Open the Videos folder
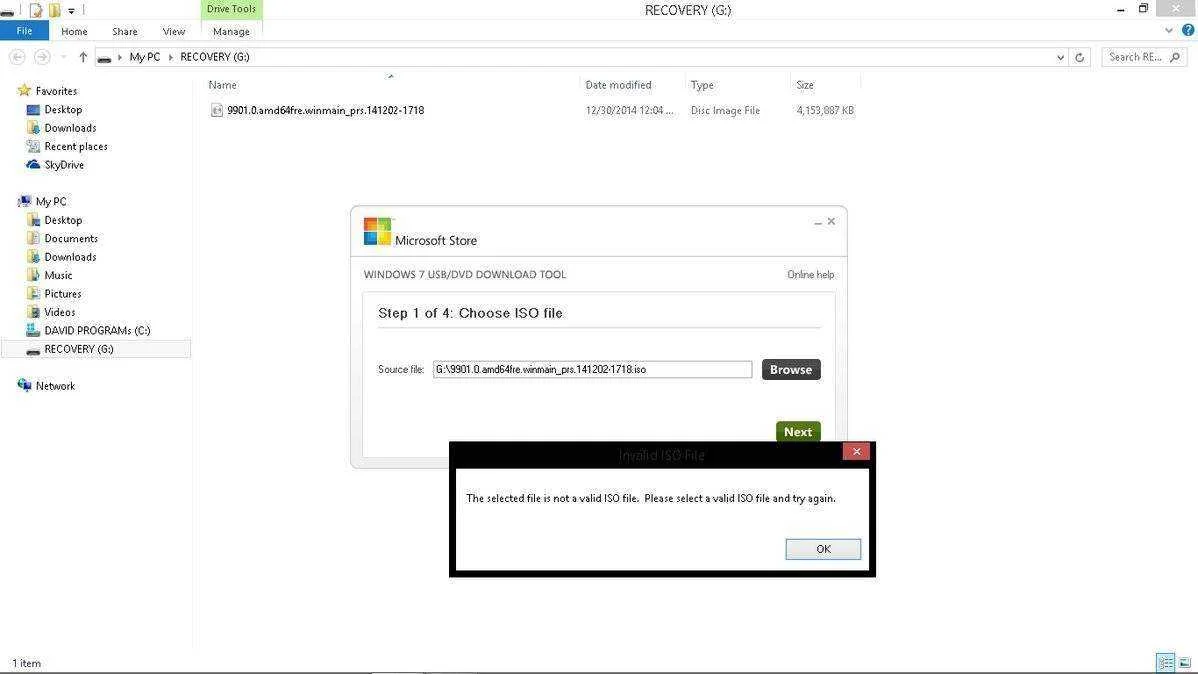Image resolution: width=1198 pixels, height=674 pixels. tap(60, 312)
